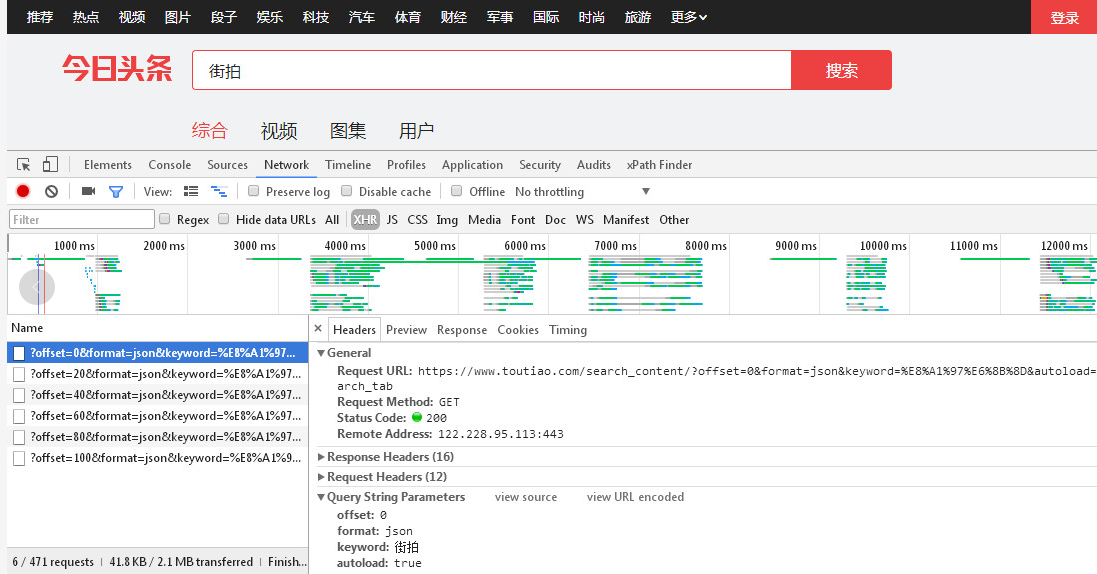Focus the network Filter input field
The image size is (1097, 574).
[82, 219]
